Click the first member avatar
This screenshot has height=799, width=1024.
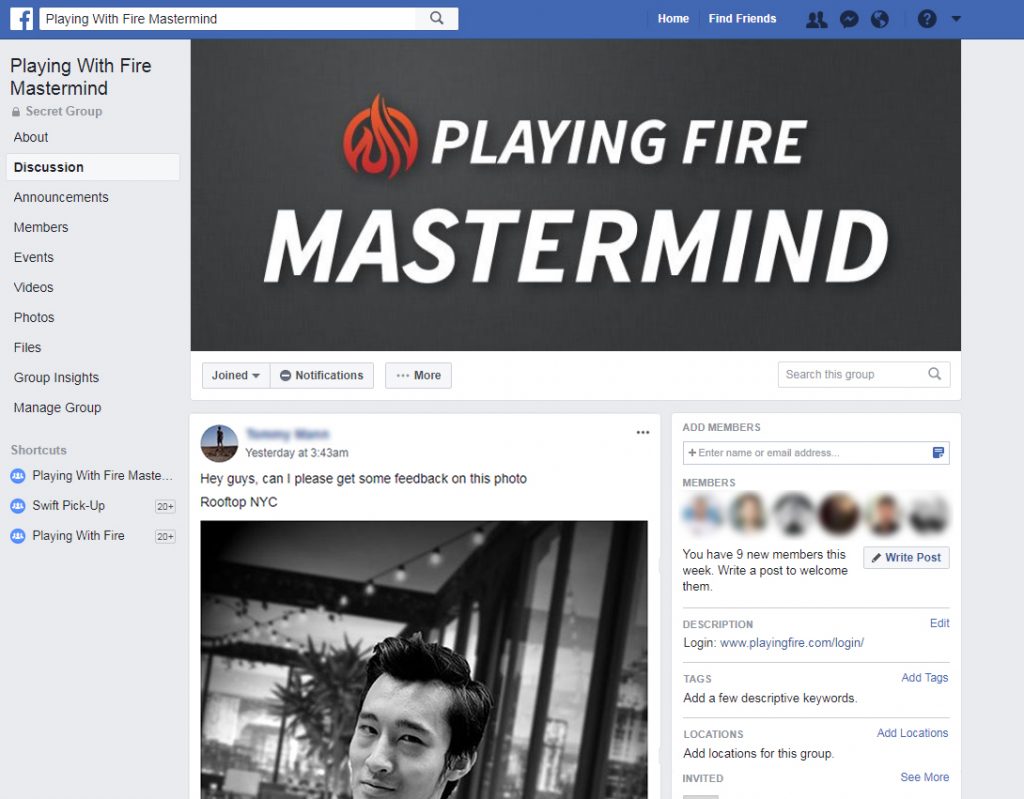coord(703,512)
